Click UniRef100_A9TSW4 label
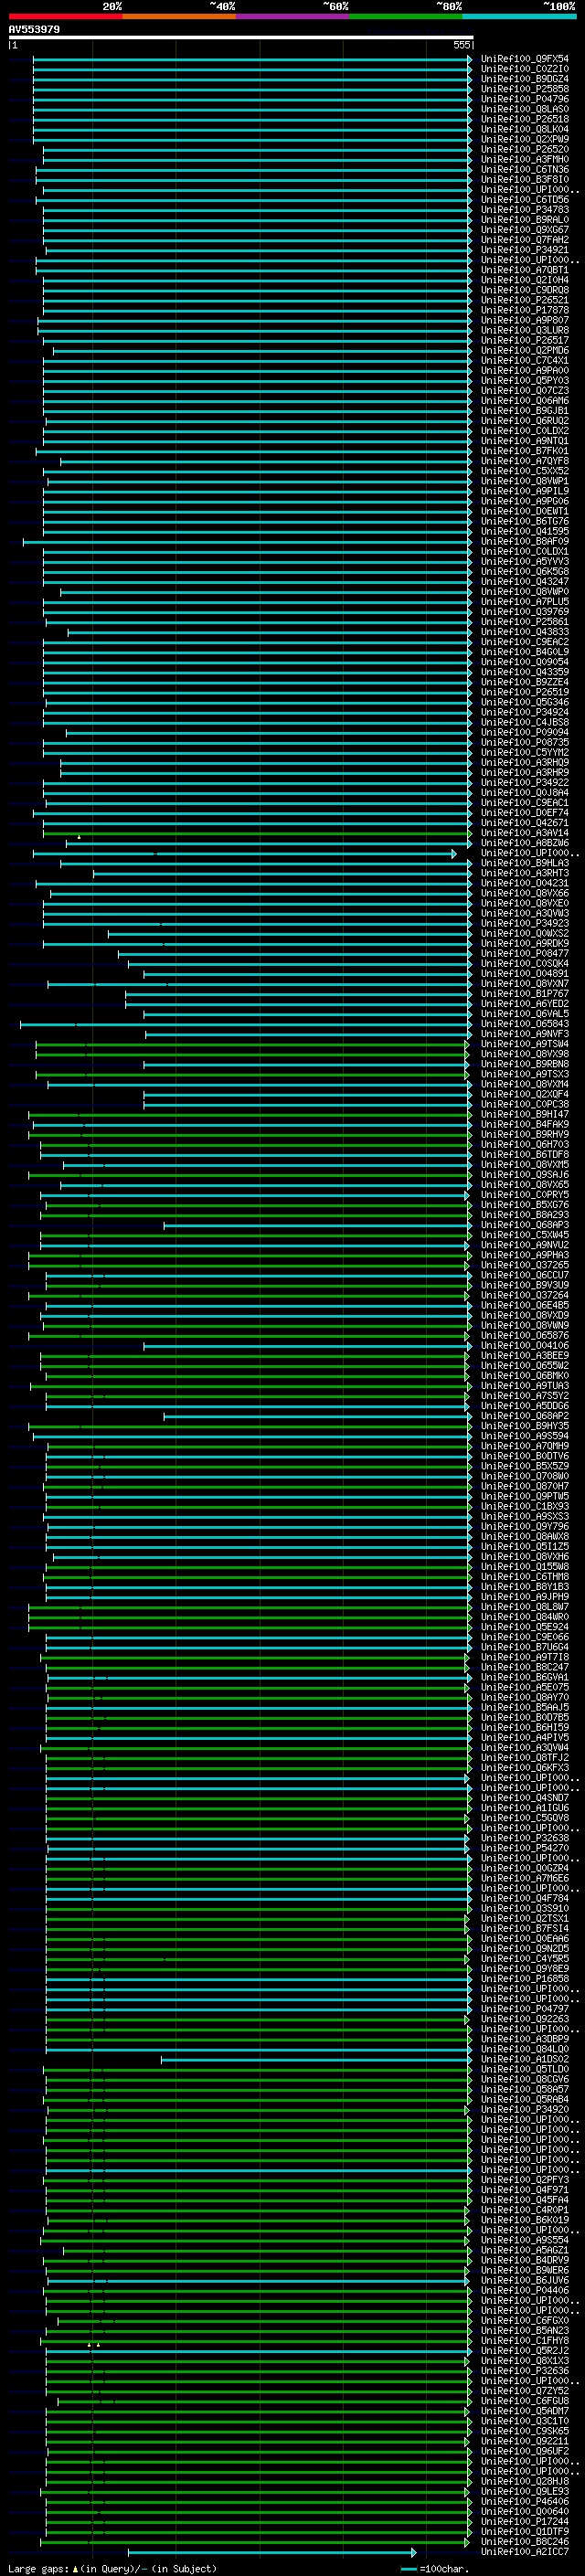 point(525,1044)
